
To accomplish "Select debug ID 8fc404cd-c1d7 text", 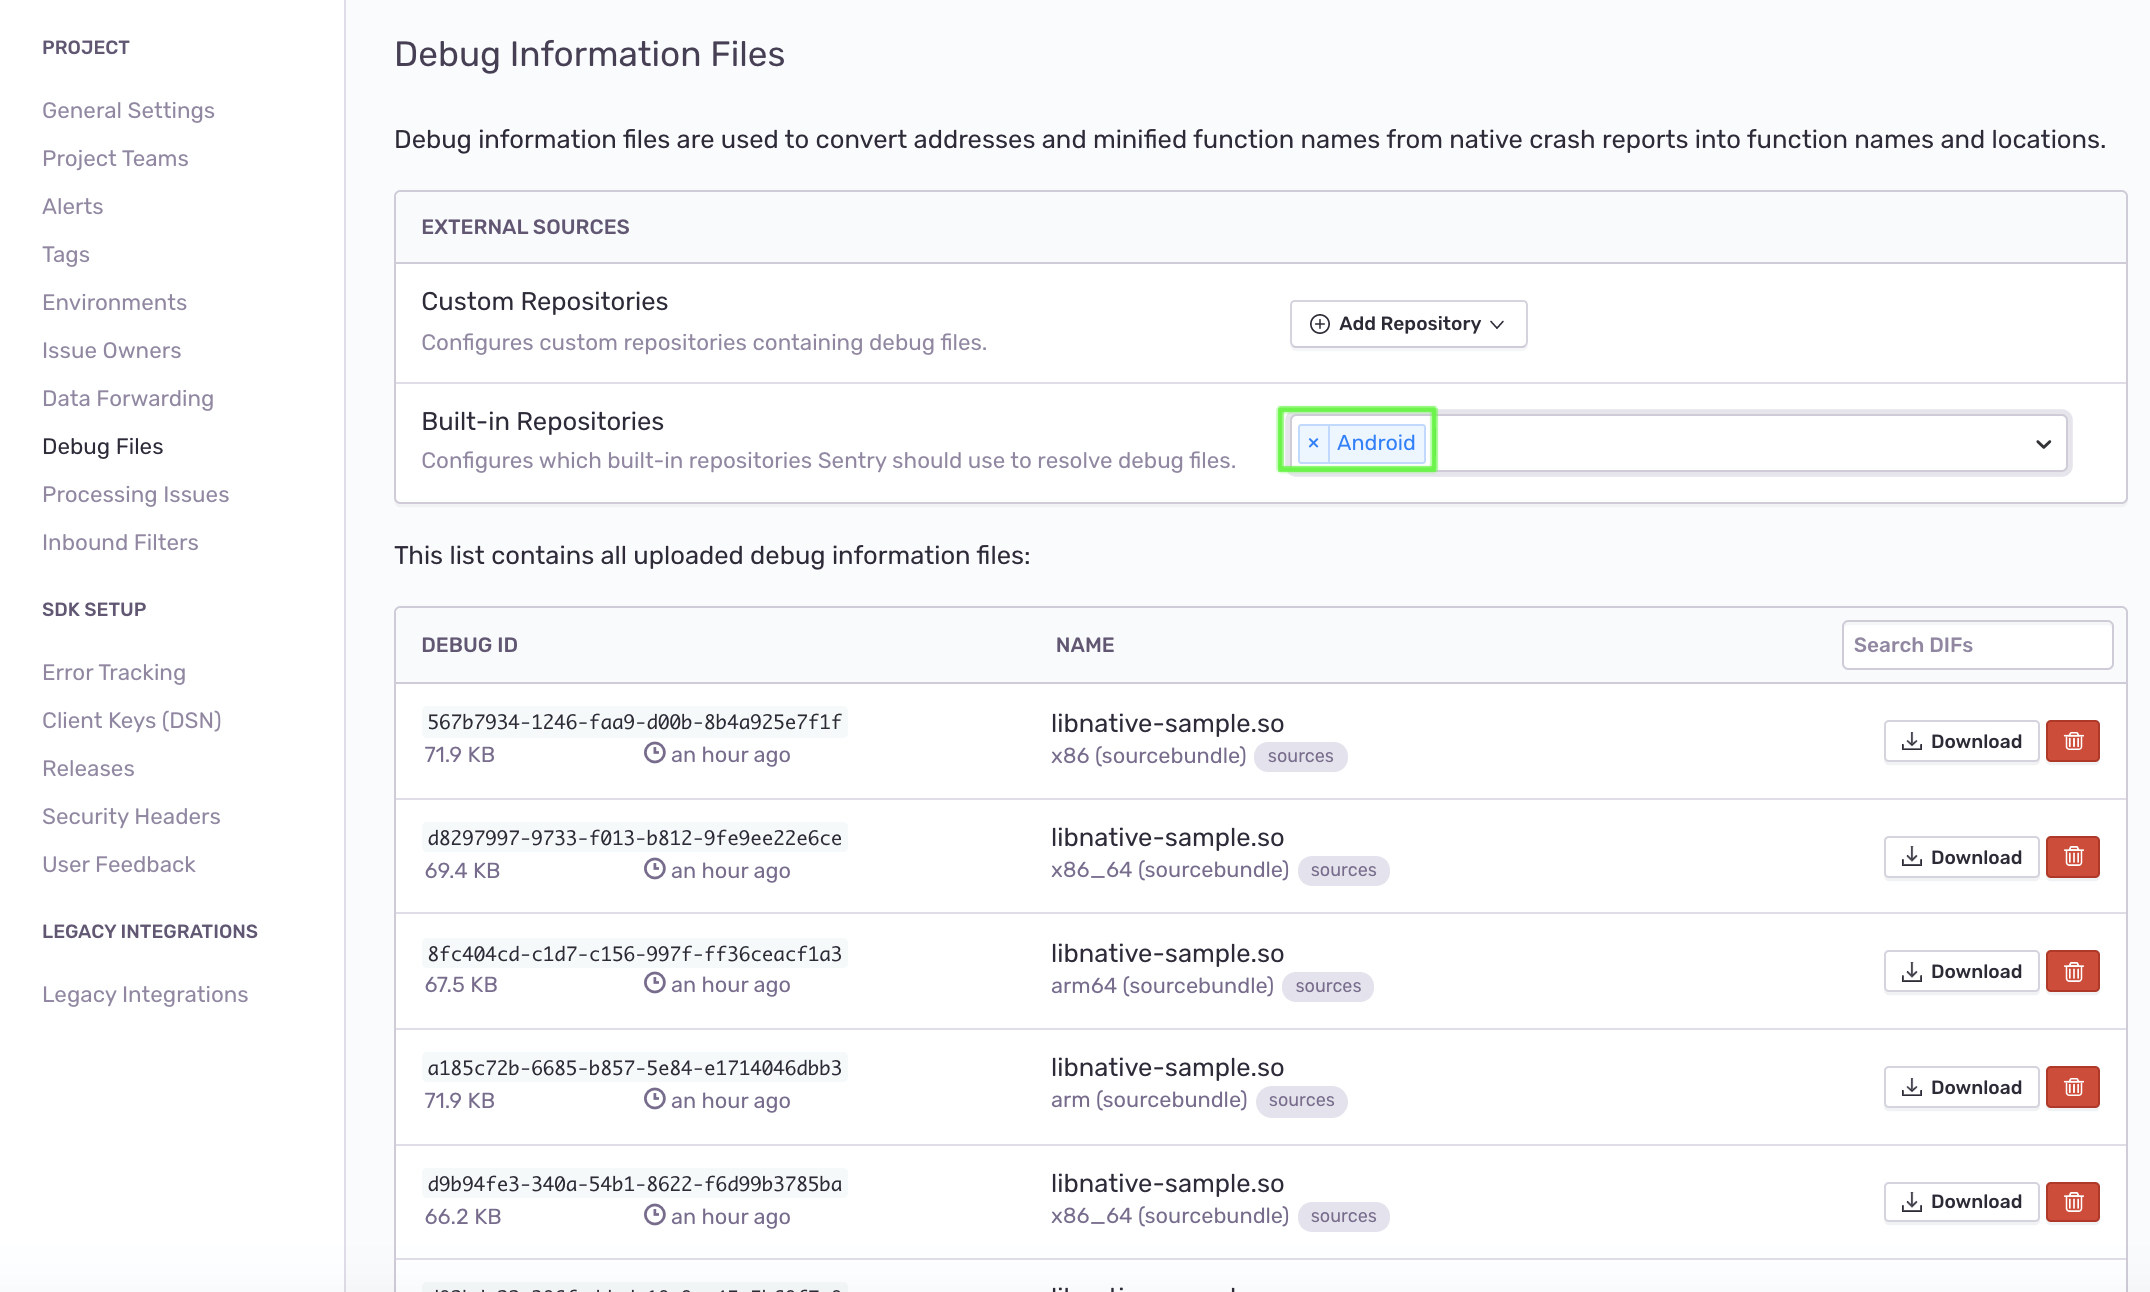I will [x=634, y=953].
